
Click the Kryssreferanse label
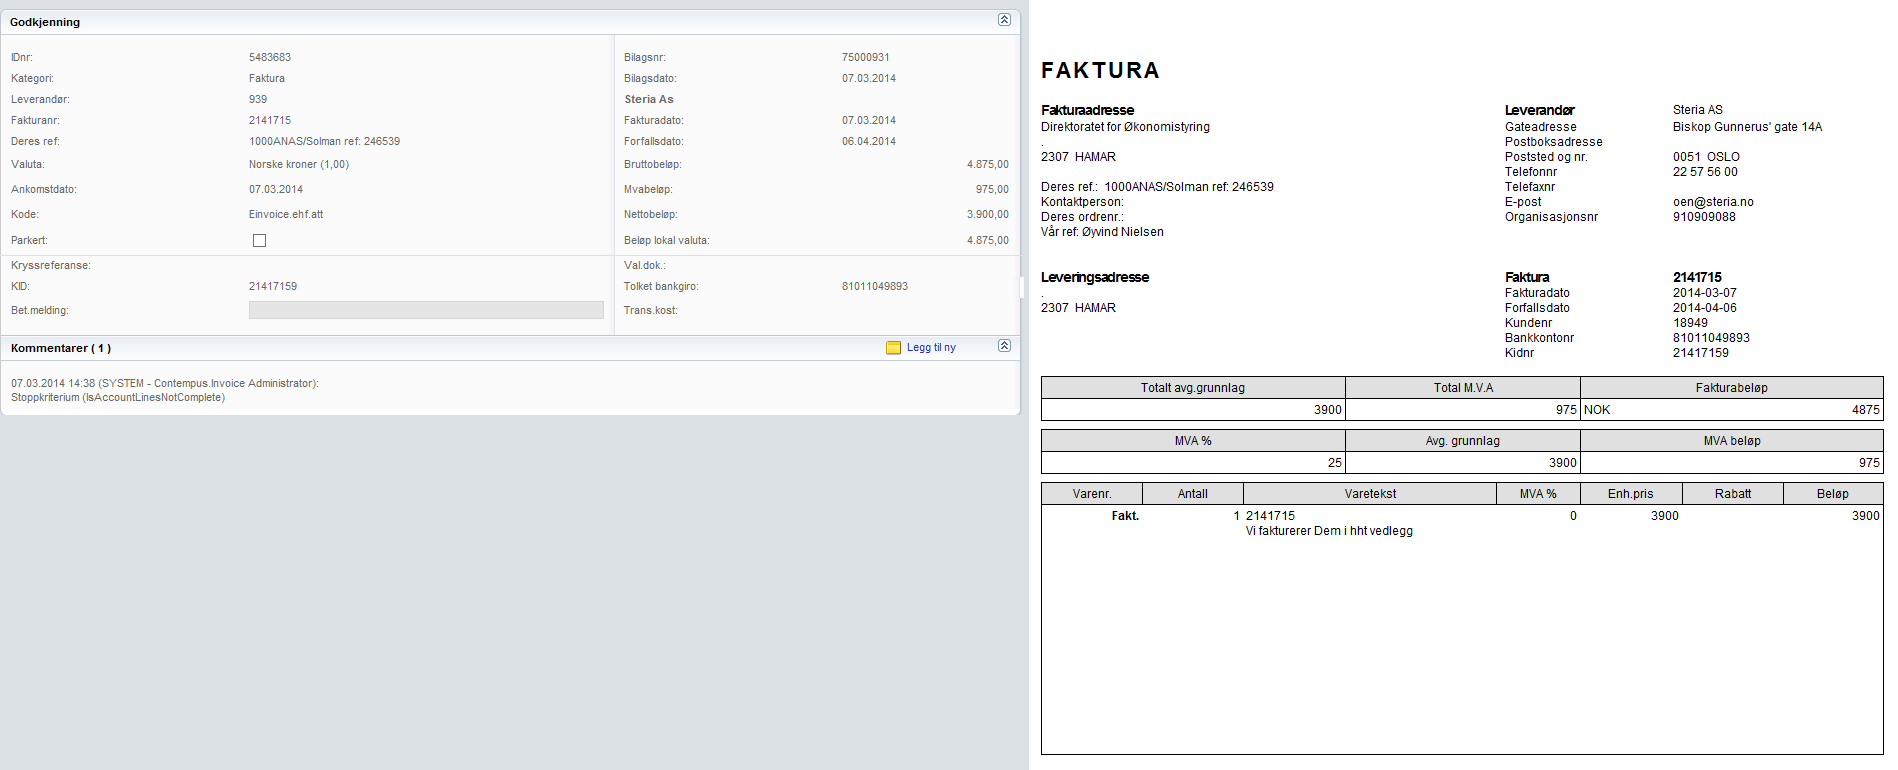tap(51, 266)
